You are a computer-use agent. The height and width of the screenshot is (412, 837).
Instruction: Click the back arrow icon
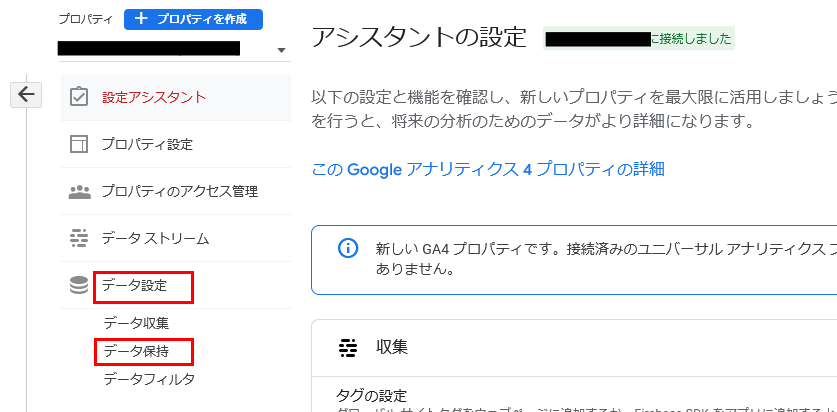pyautogui.click(x=25, y=94)
